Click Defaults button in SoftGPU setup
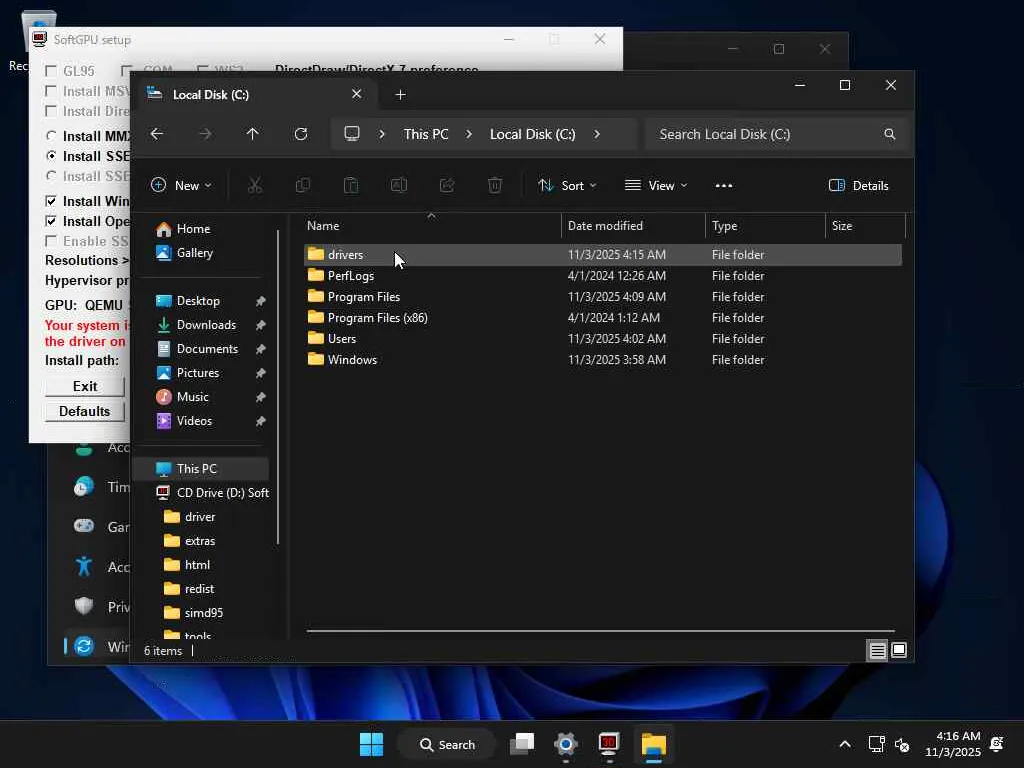1024x768 pixels. tap(84, 411)
